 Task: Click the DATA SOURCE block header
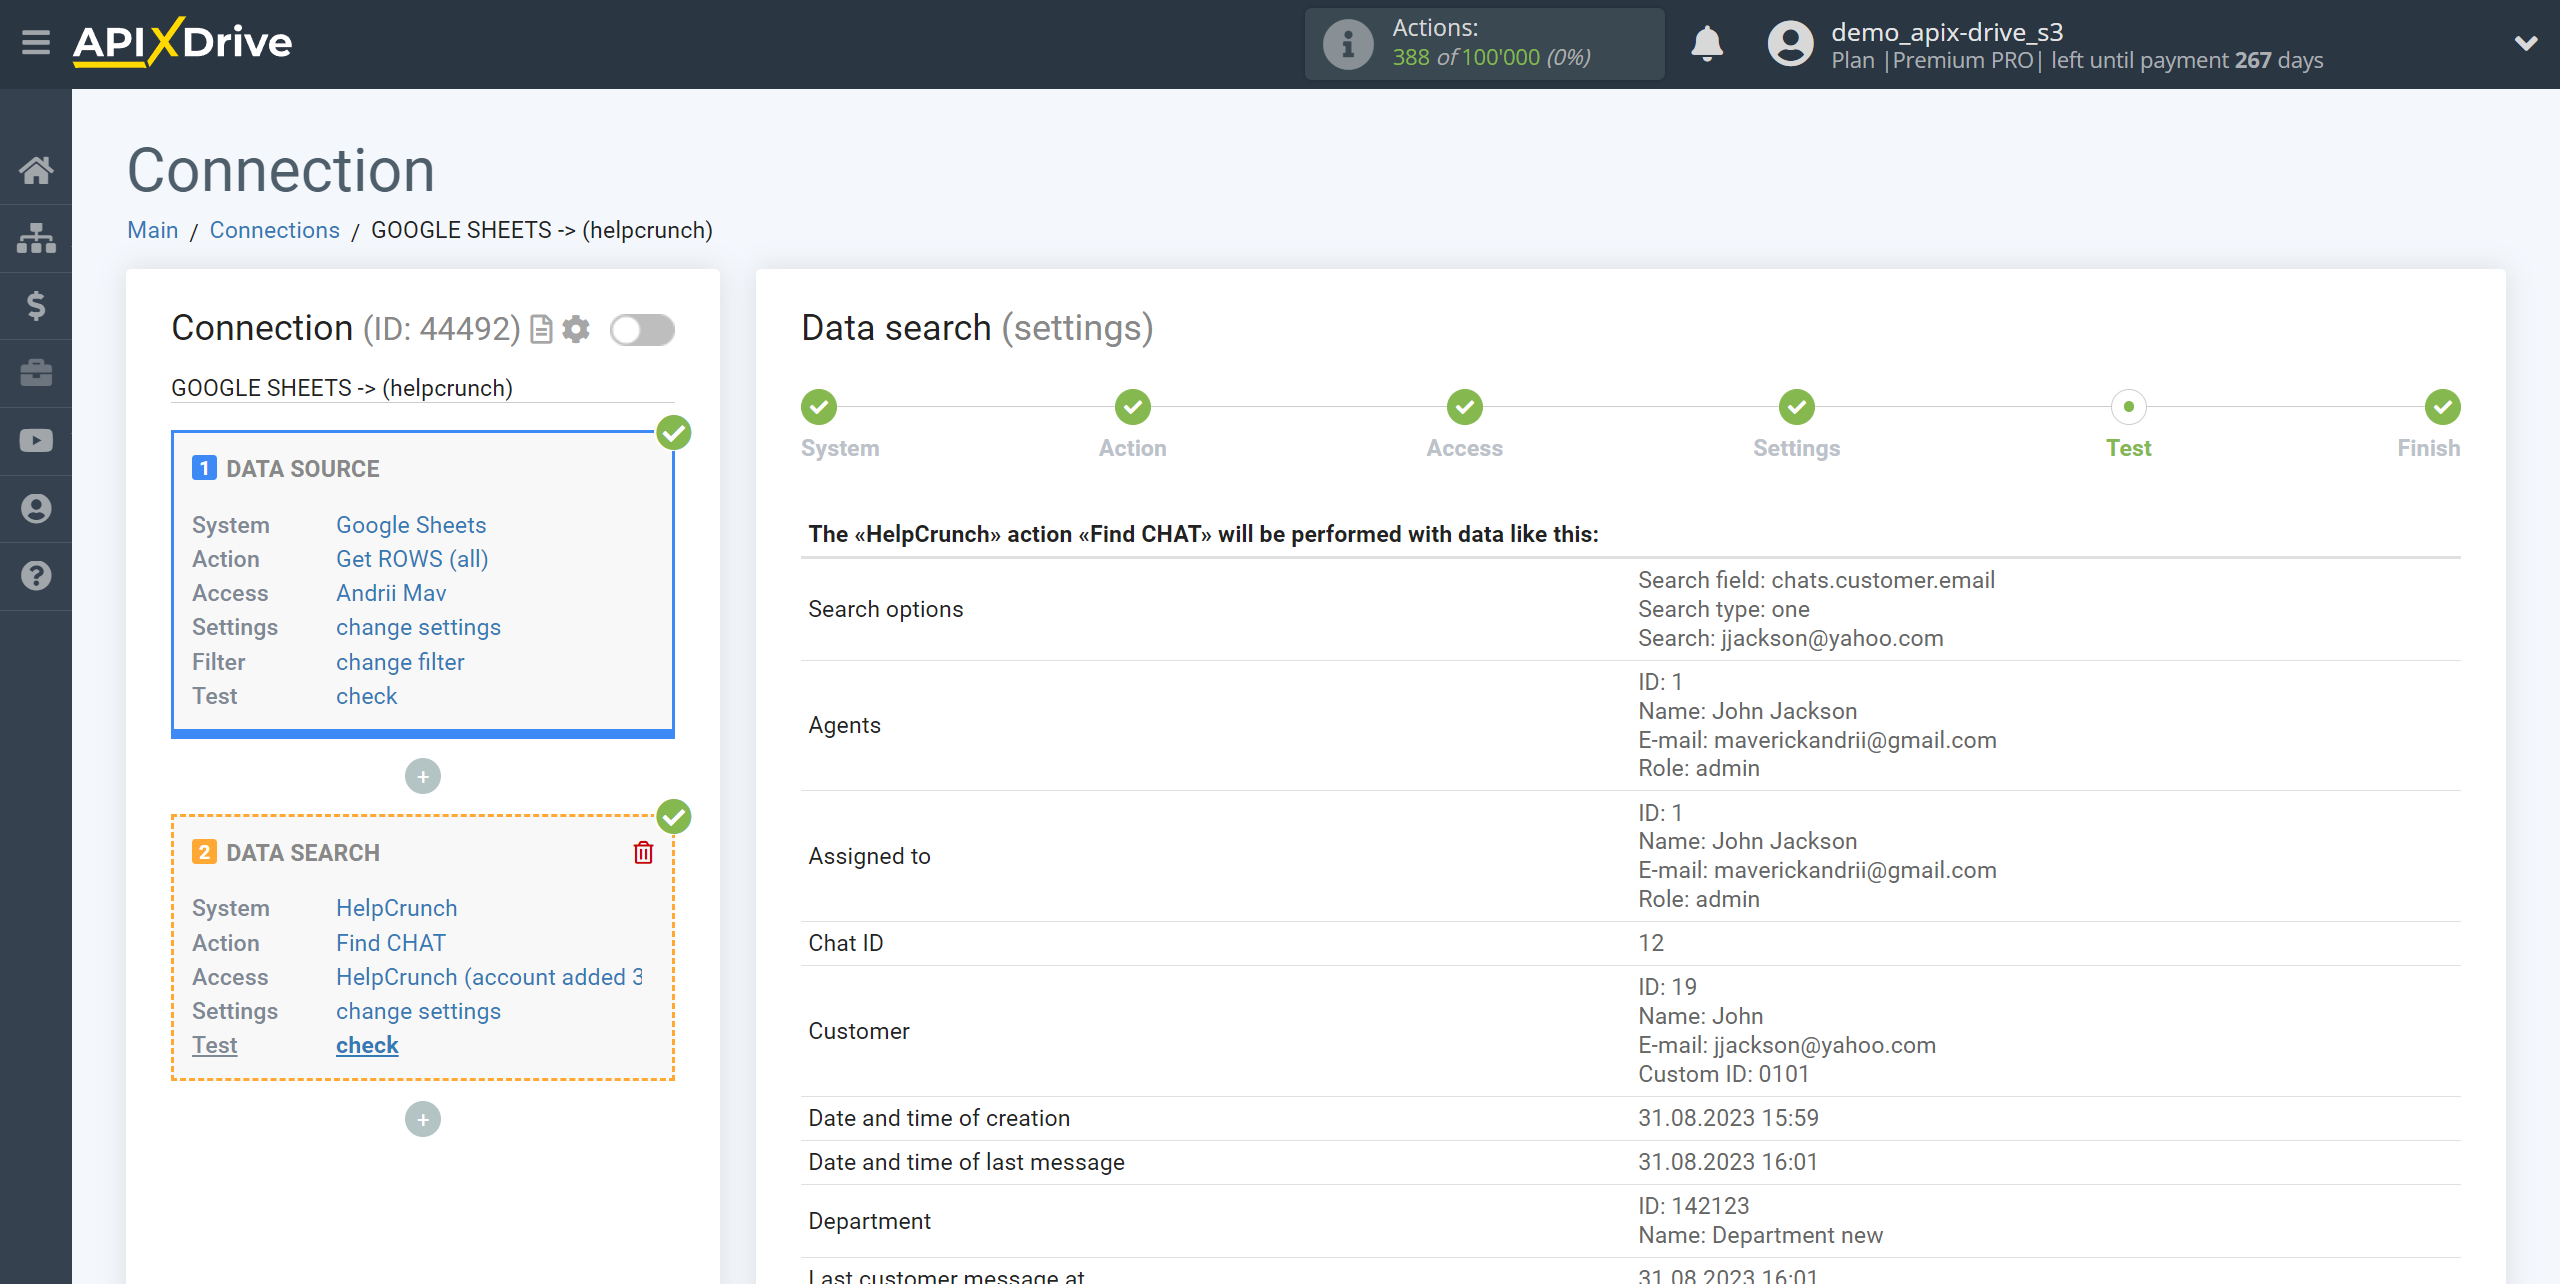(x=302, y=469)
